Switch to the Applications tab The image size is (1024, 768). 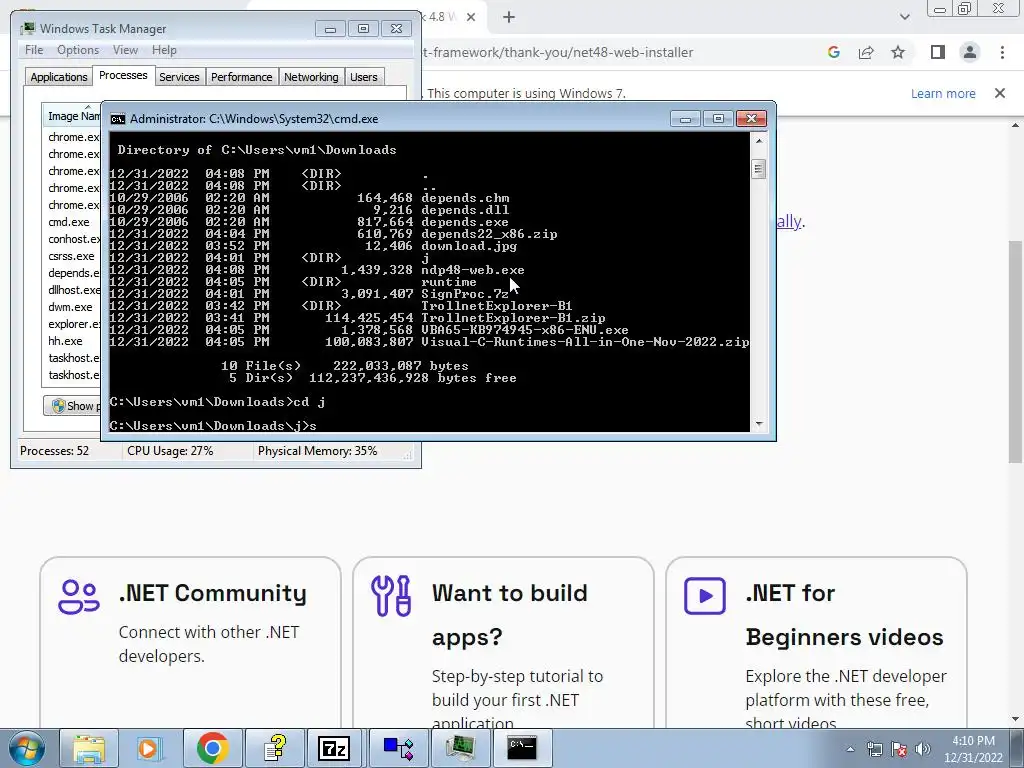point(59,77)
